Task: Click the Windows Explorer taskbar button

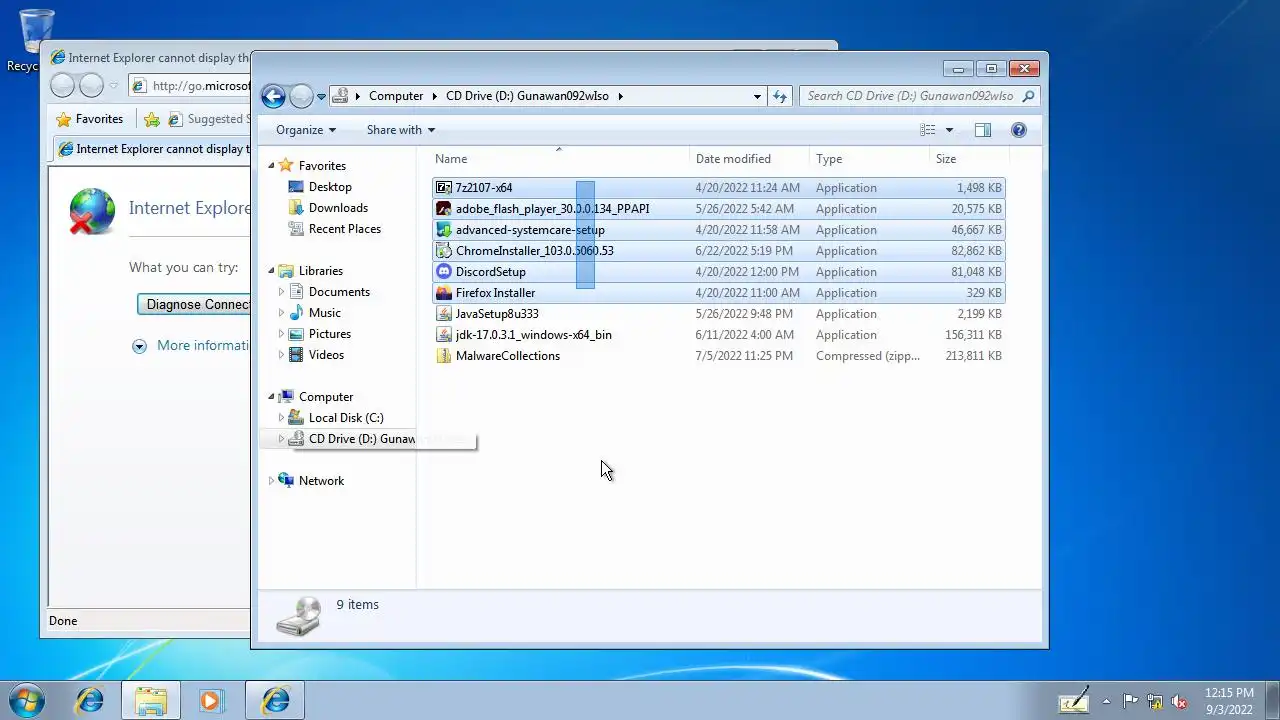Action: click(151, 700)
